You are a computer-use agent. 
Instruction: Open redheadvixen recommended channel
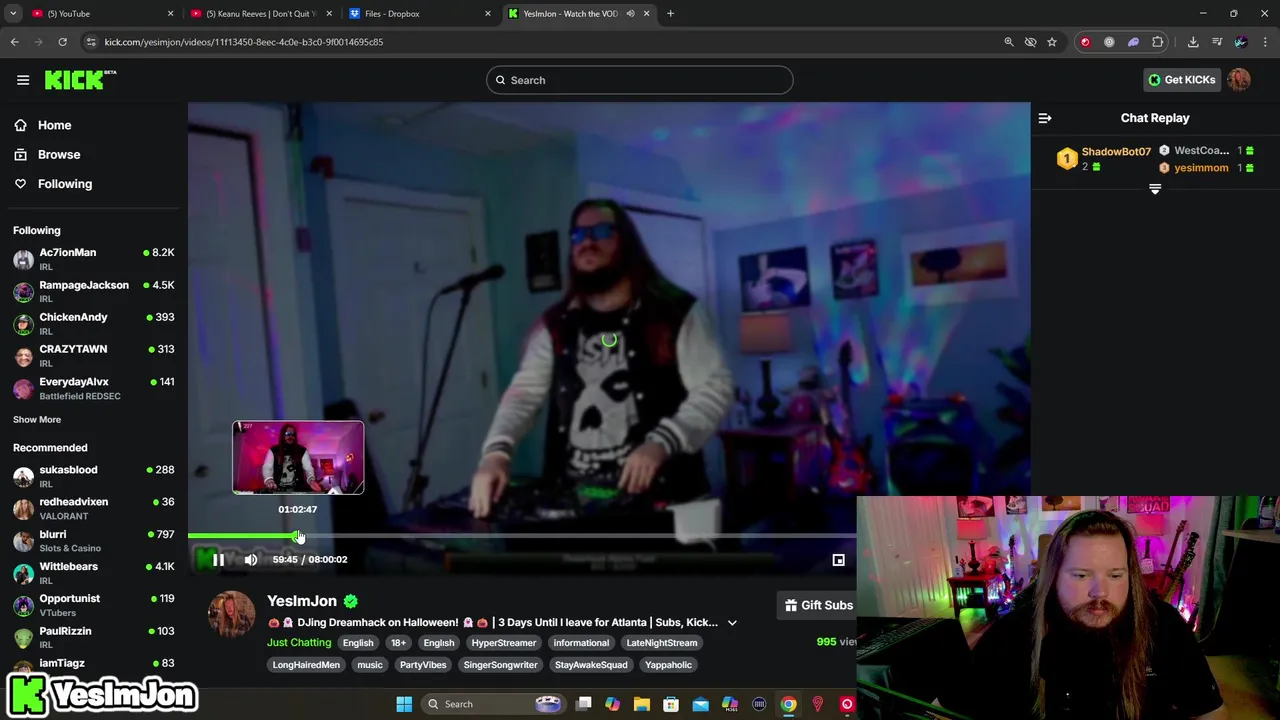click(94, 508)
